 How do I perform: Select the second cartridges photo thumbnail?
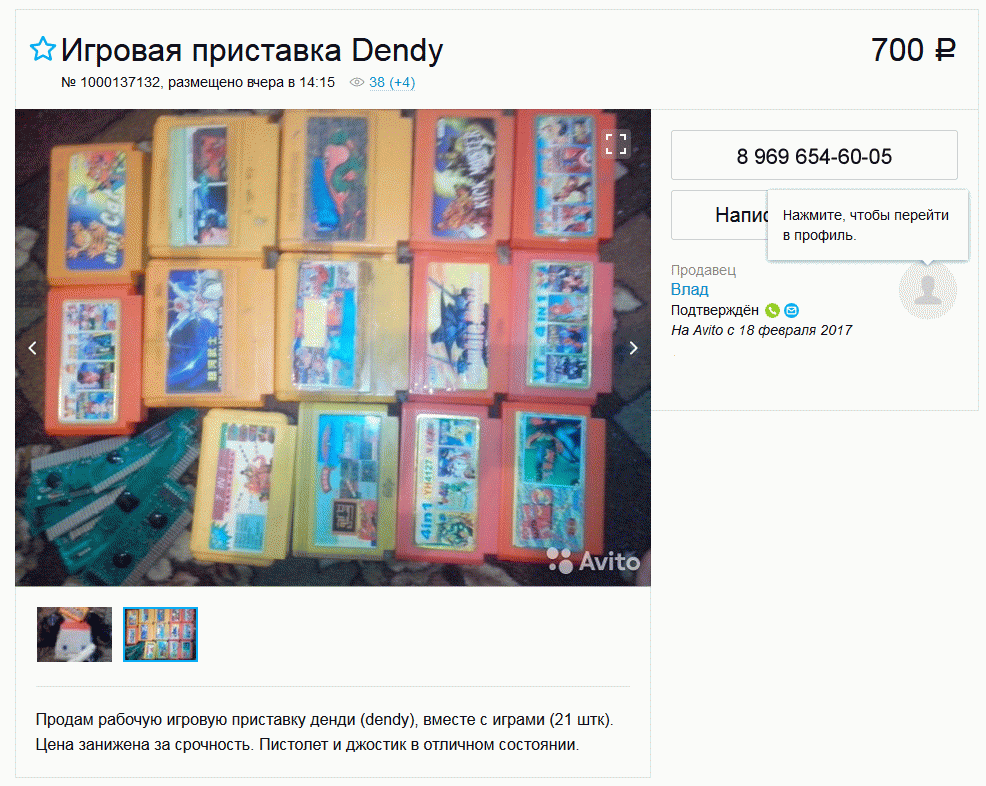160,634
